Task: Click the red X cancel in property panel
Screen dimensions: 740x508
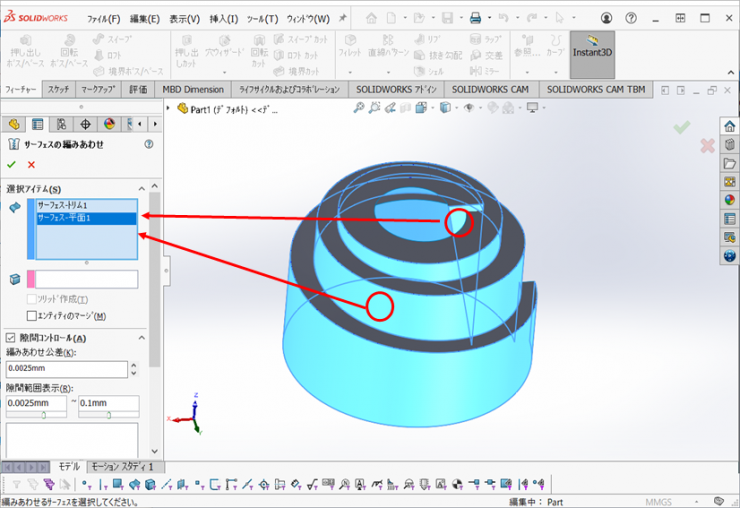Action: point(31,164)
